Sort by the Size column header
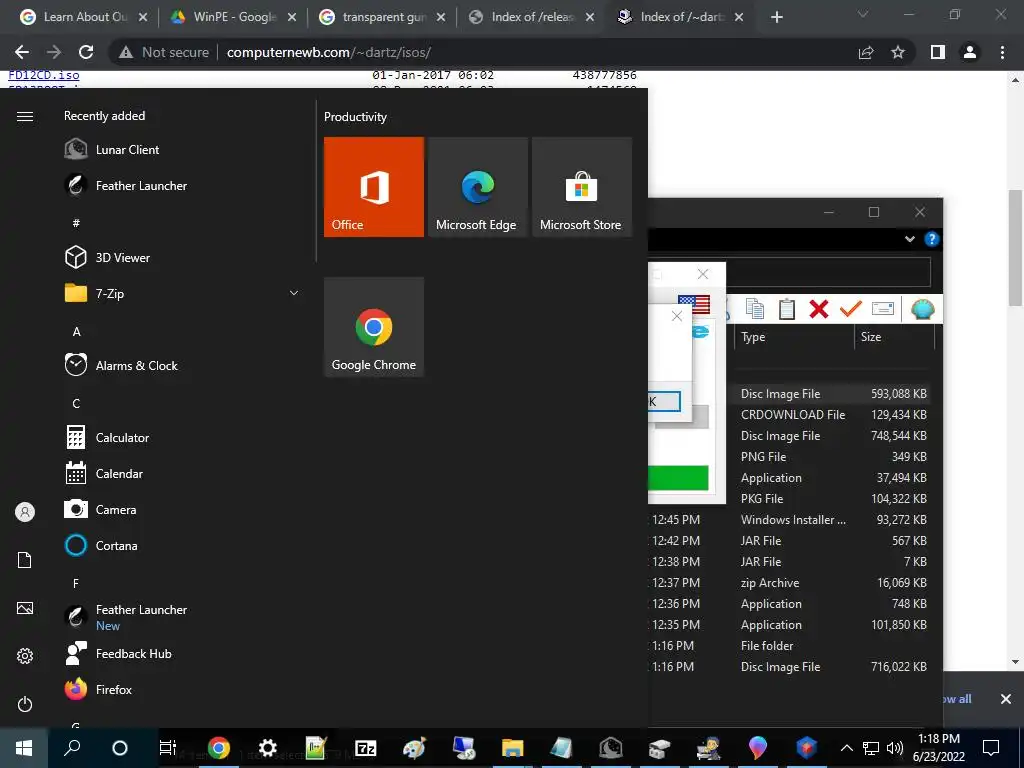The image size is (1024, 768). pos(895,337)
